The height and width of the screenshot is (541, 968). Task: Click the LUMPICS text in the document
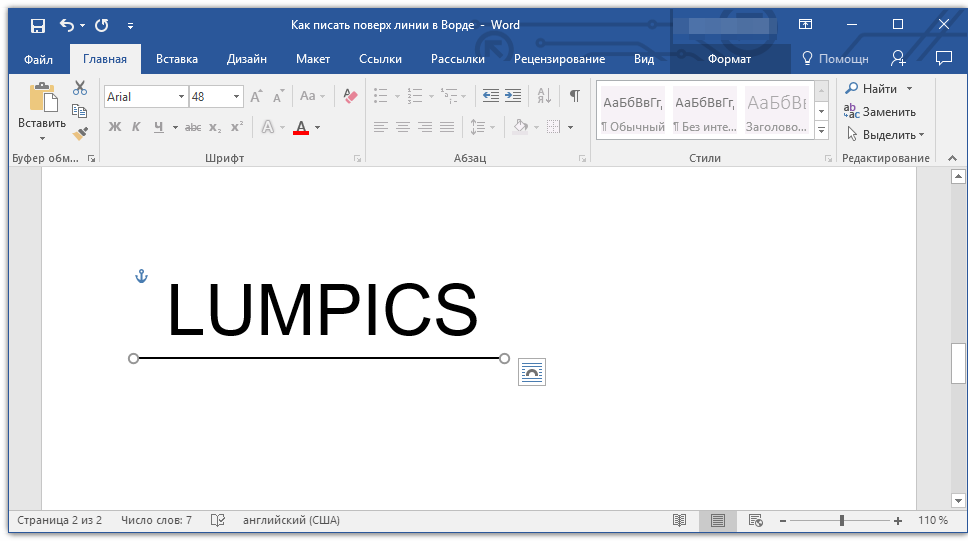click(322, 310)
